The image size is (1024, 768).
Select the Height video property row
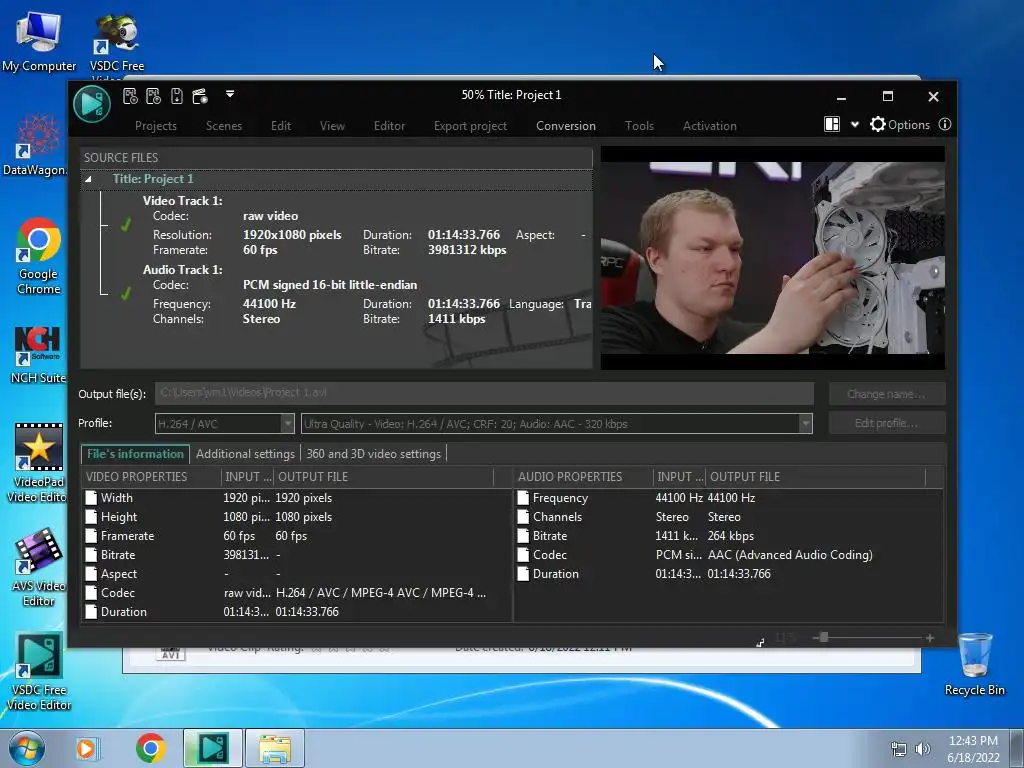pyautogui.click(x=297, y=517)
